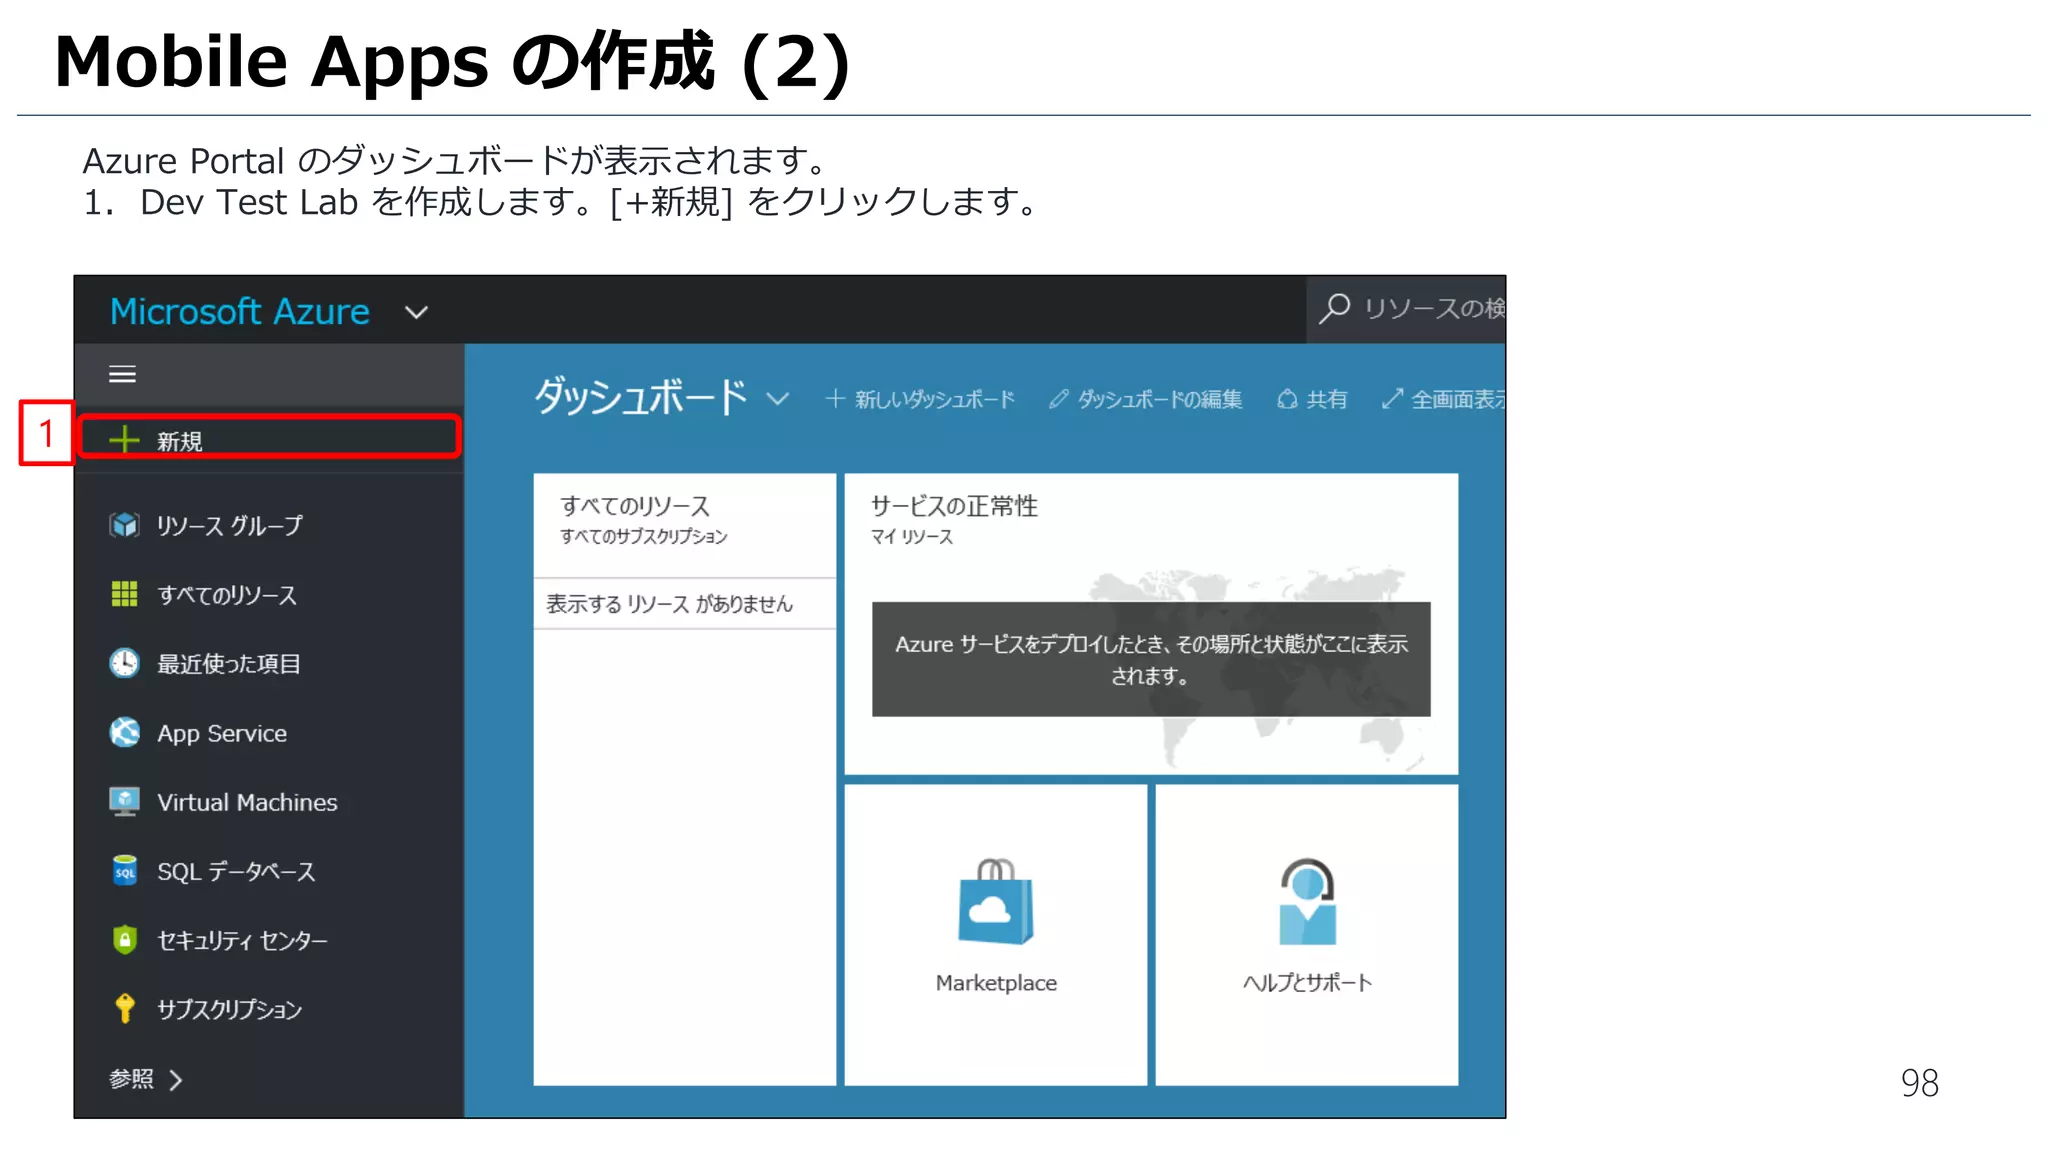Click the 共有 share icon
Screen dimensions: 2048x1152
pyautogui.click(x=1287, y=399)
